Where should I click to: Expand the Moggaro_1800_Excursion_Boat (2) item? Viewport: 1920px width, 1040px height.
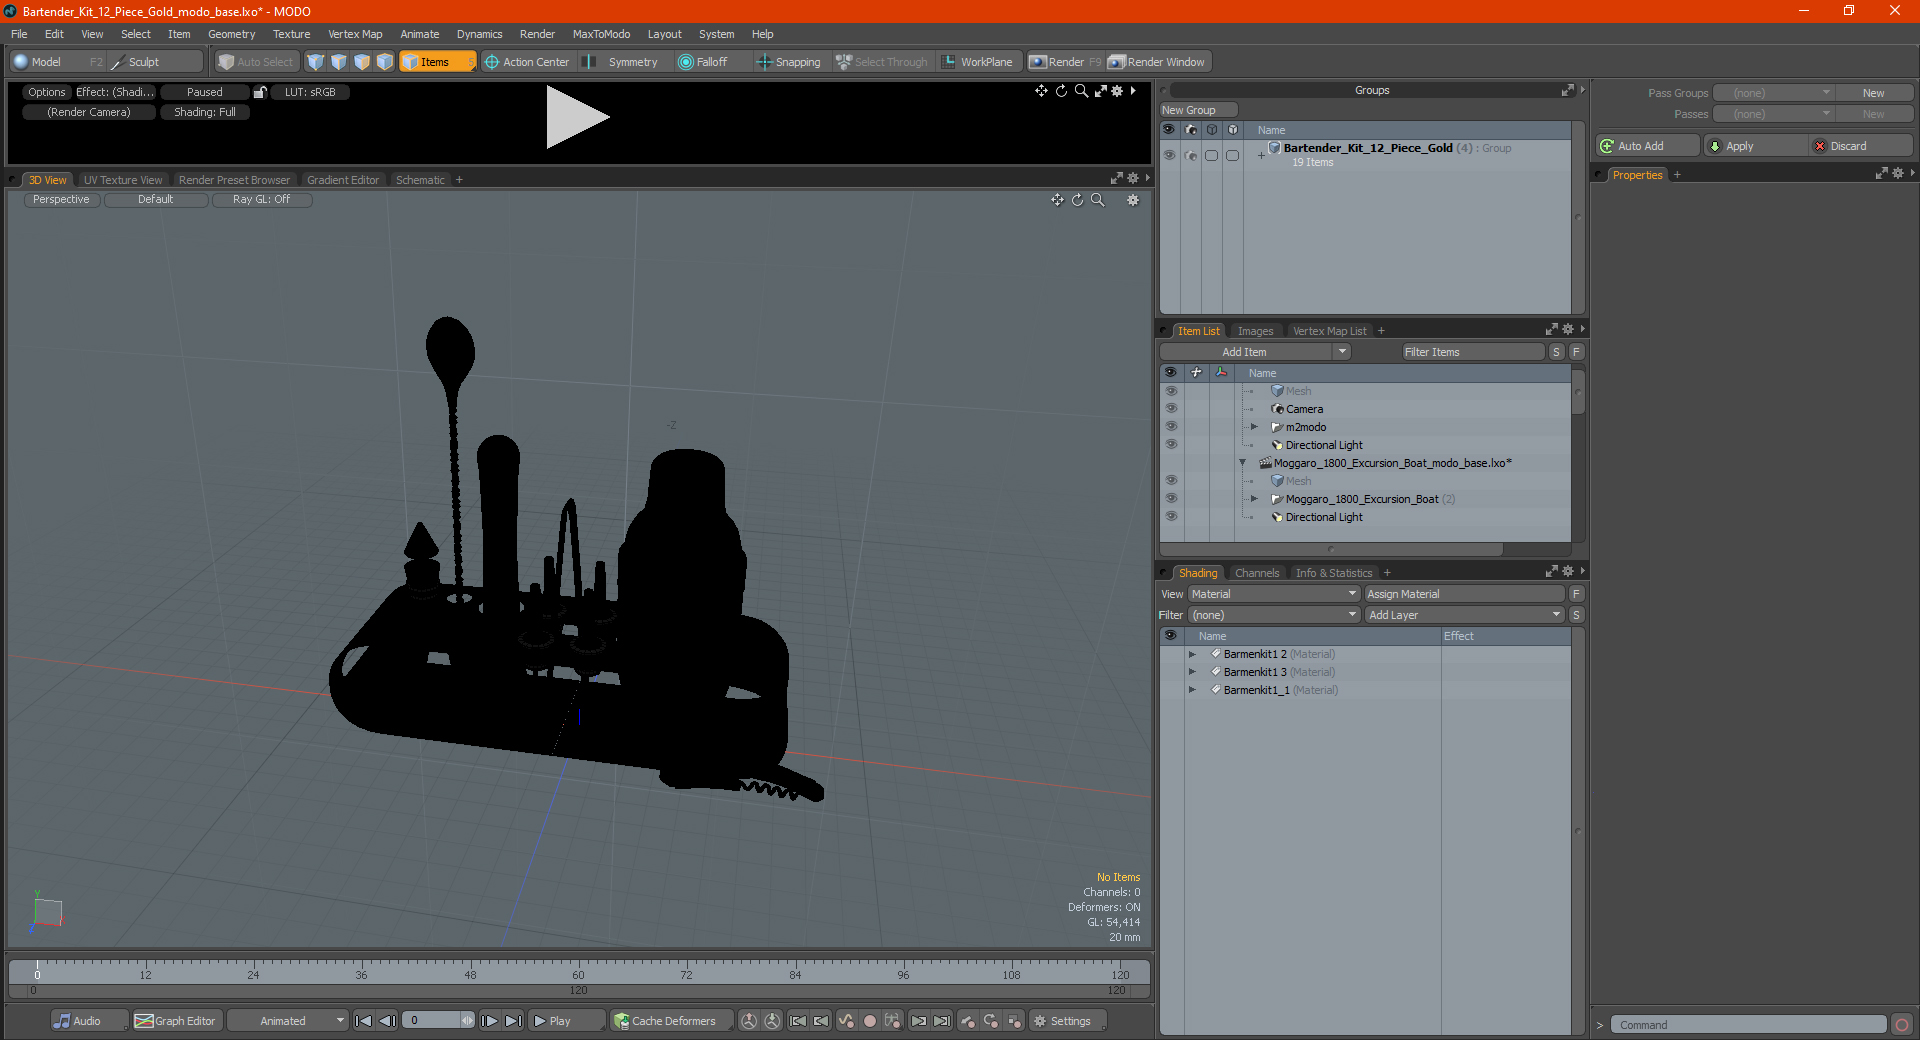coord(1254,499)
